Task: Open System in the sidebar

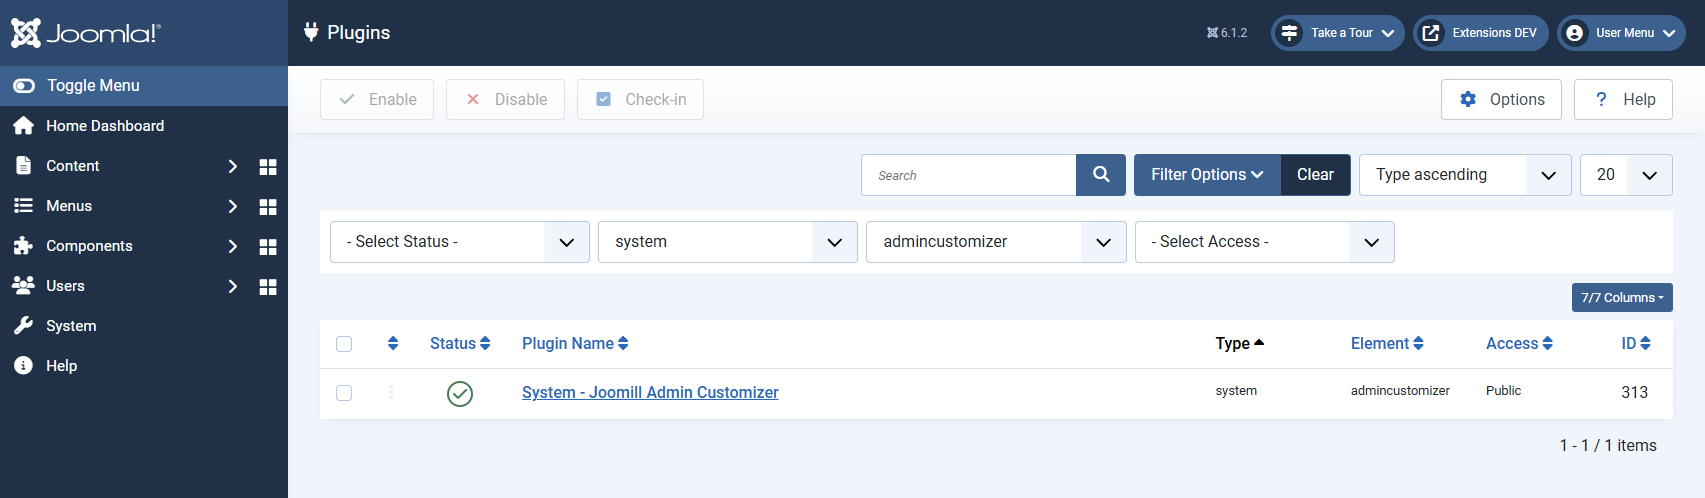Action: 71,326
